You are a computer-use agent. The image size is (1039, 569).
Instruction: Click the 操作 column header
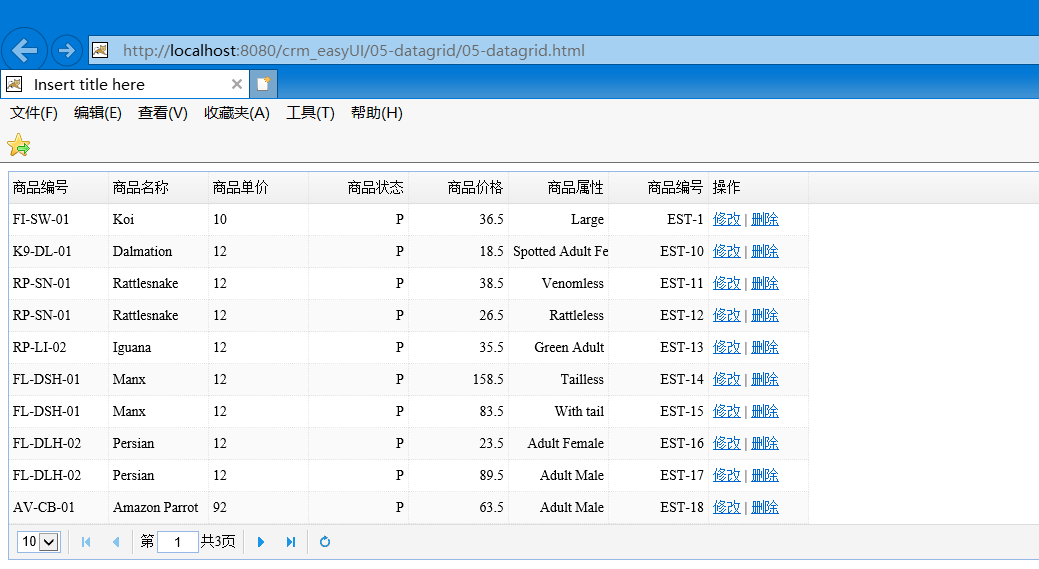(758, 187)
